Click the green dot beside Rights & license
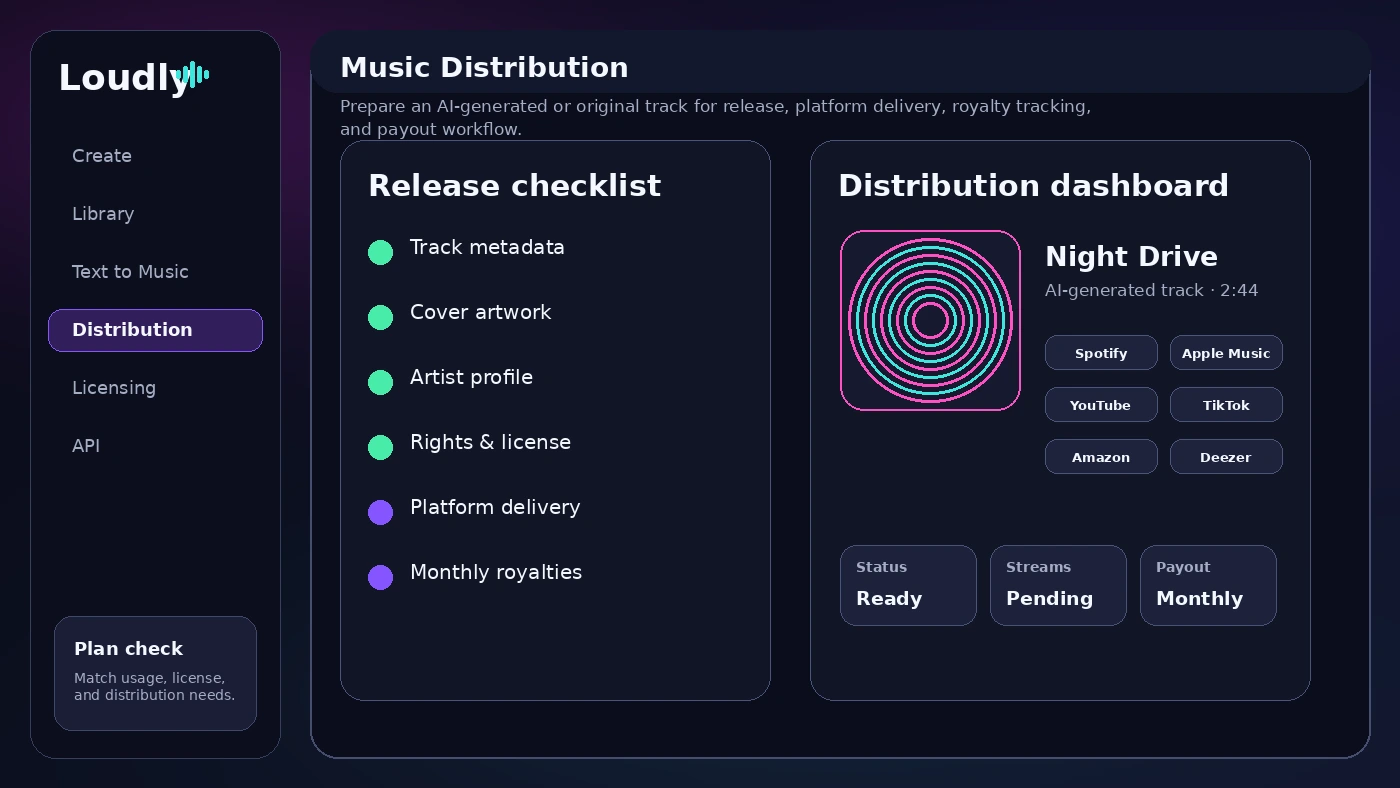Image resolution: width=1400 pixels, height=788 pixels. 380,447
